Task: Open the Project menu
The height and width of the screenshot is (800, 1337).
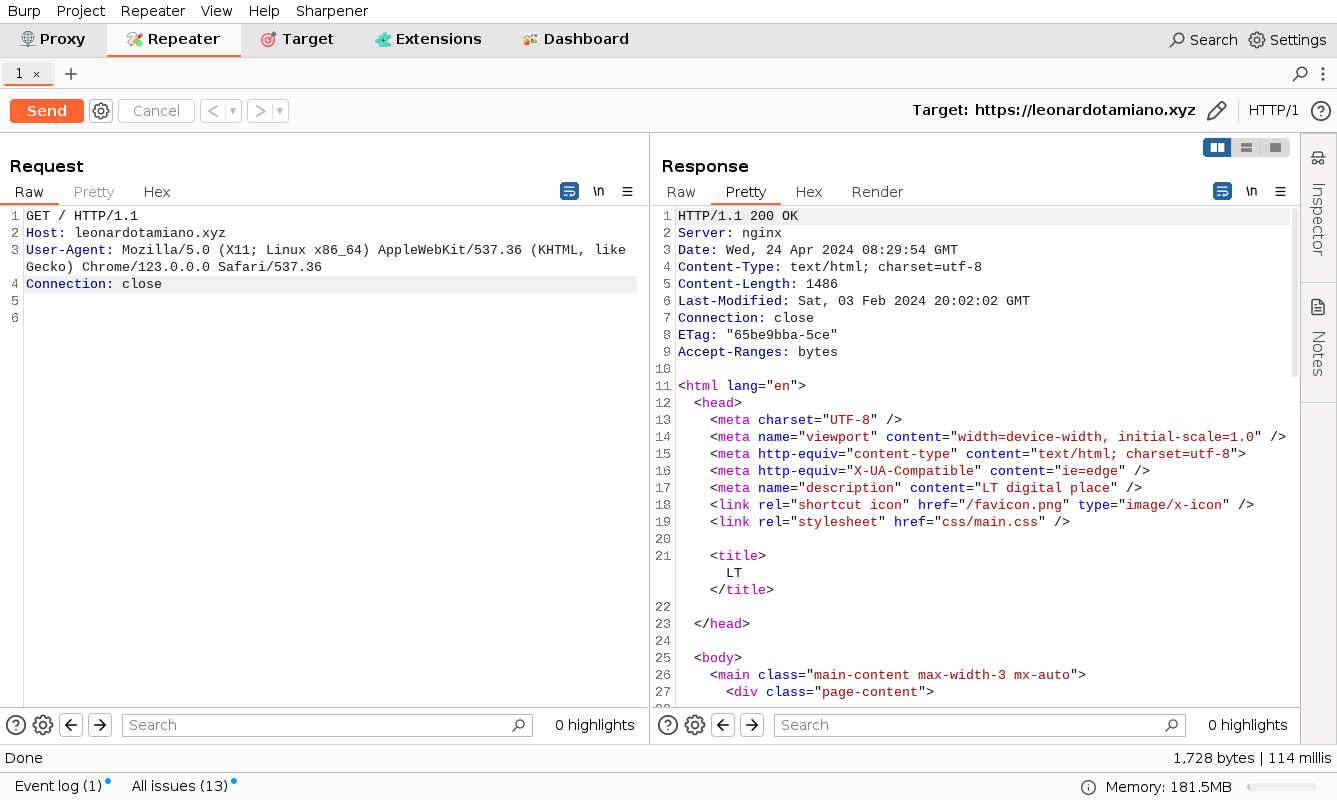Action: [x=81, y=11]
